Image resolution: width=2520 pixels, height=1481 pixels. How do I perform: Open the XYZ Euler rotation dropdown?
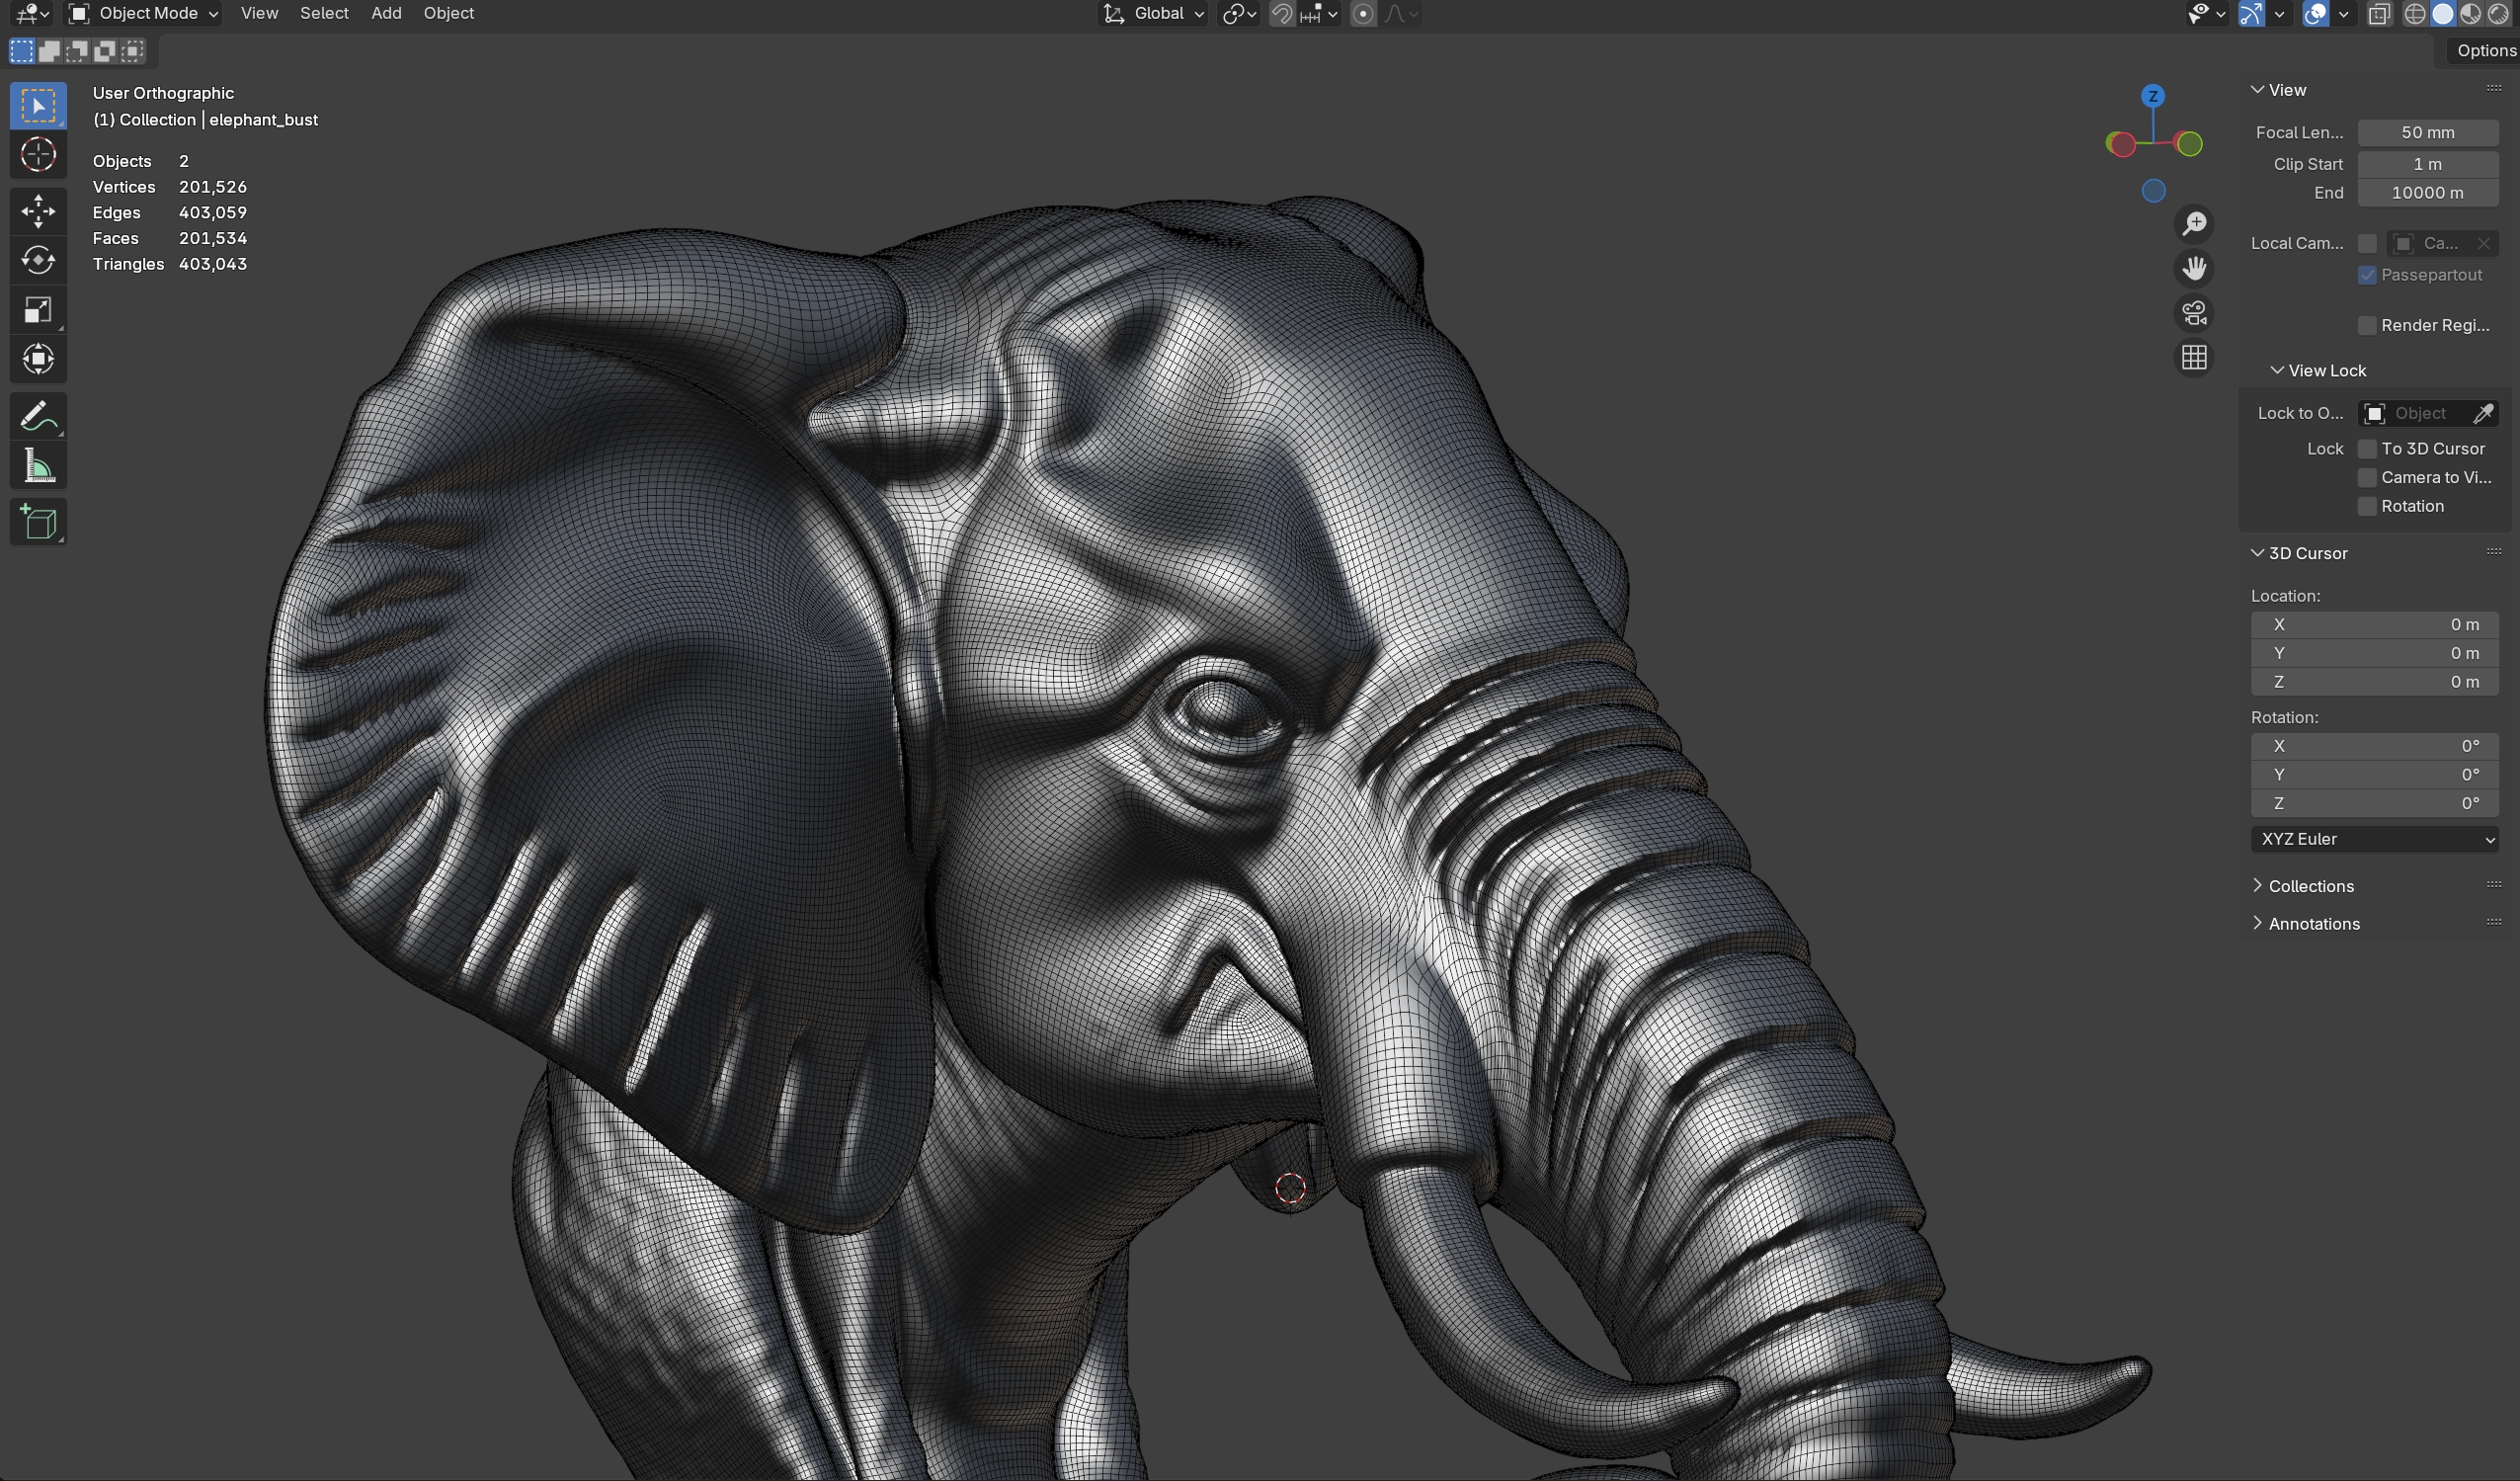(2374, 839)
